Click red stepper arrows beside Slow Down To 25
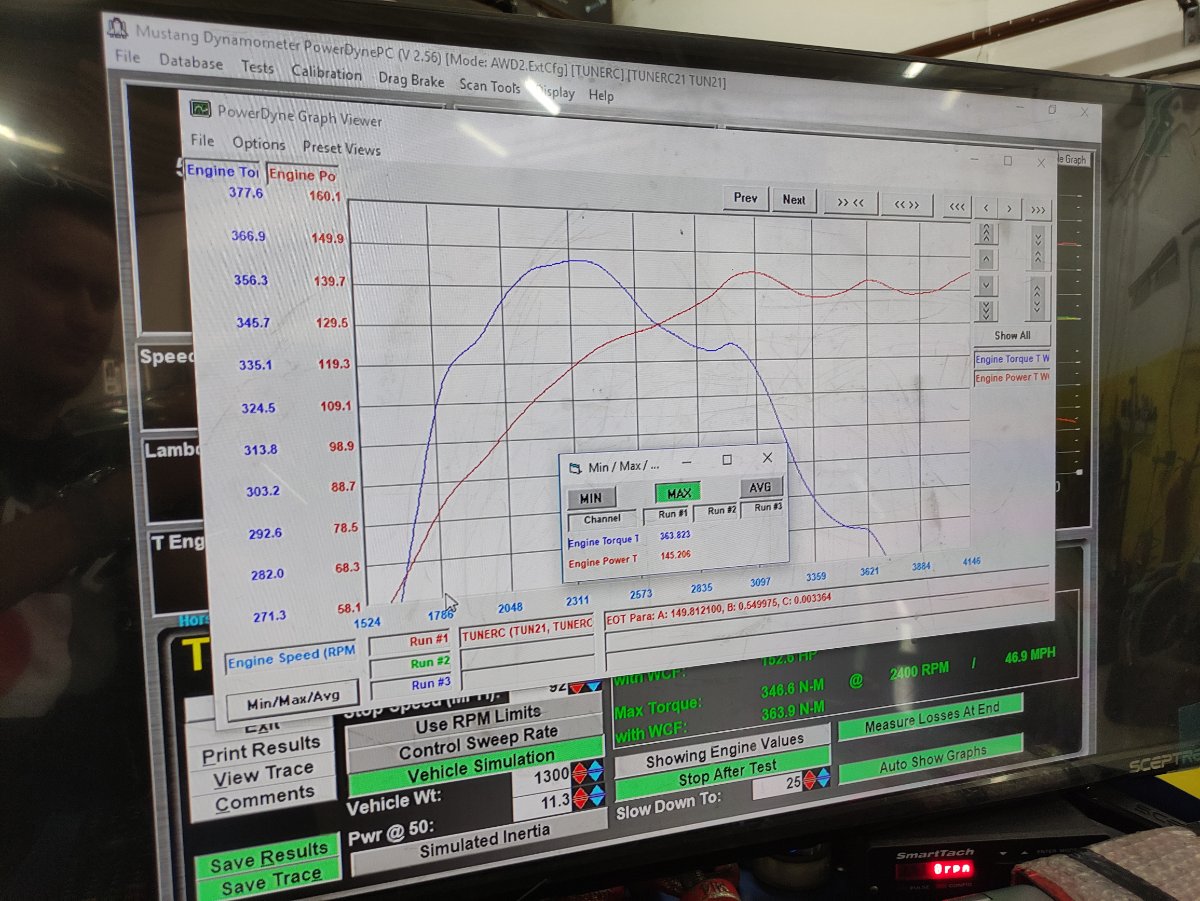1200x901 pixels. click(x=808, y=781)
